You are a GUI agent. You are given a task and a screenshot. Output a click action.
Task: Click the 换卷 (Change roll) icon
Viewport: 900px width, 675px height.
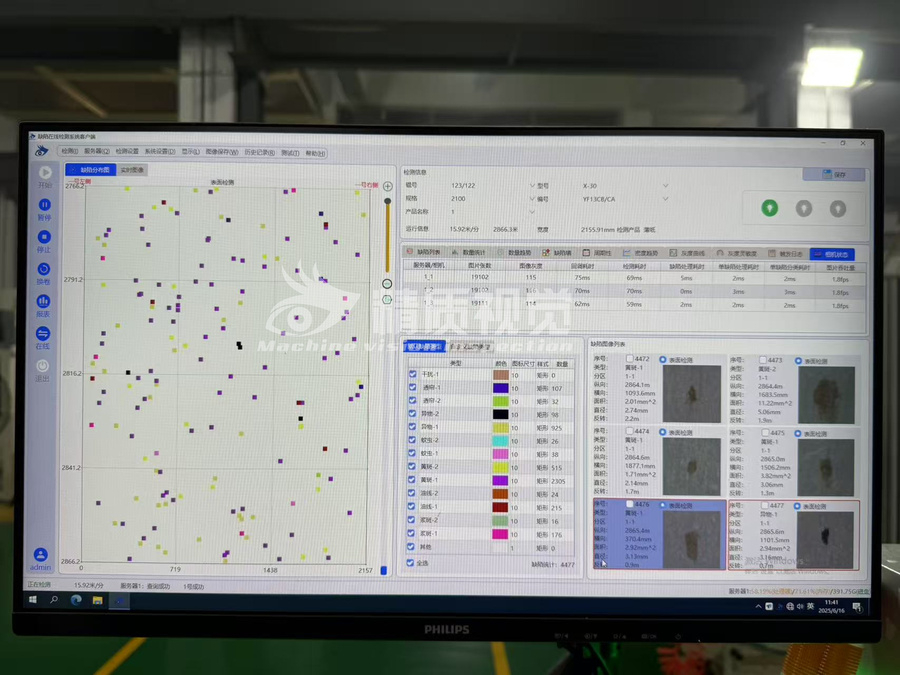(44, 269)
